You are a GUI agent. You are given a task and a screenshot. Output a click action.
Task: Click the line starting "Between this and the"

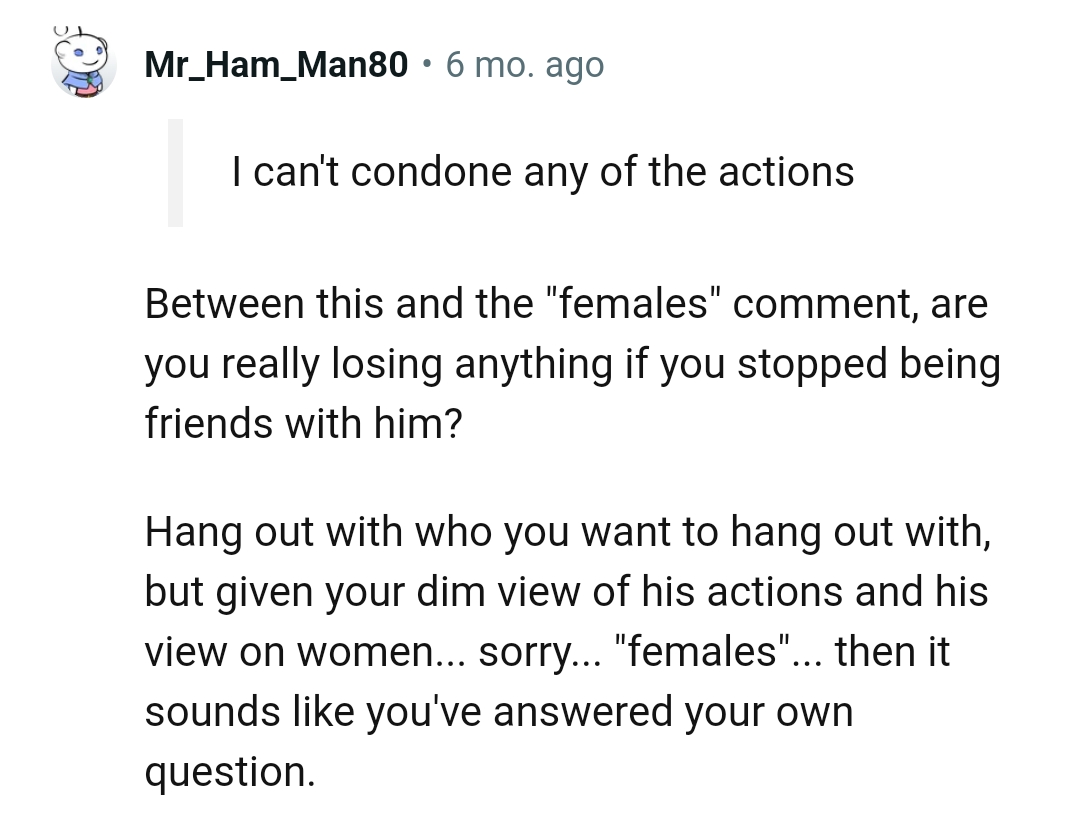click(565, 304)
